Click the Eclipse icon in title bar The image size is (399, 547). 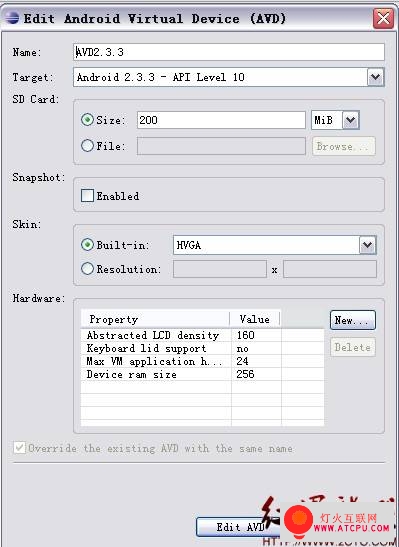(x=12, y=18)
